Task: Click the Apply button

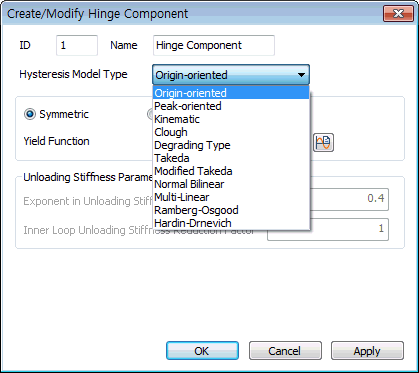Action: click(367, 351)
